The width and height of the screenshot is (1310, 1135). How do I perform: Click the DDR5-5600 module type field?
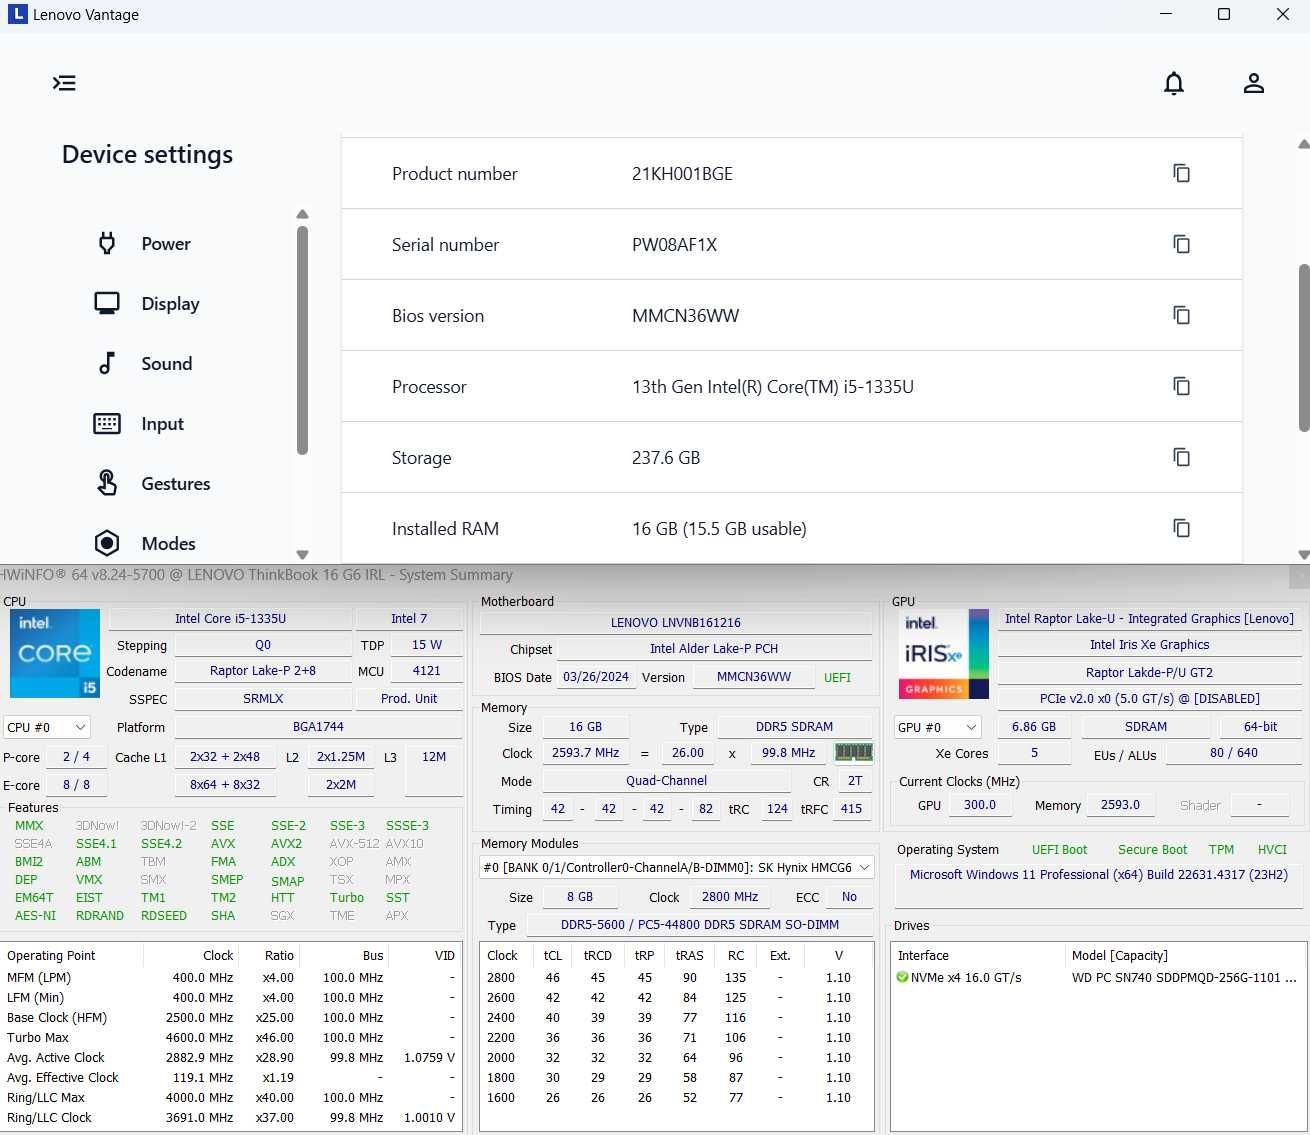700,925
